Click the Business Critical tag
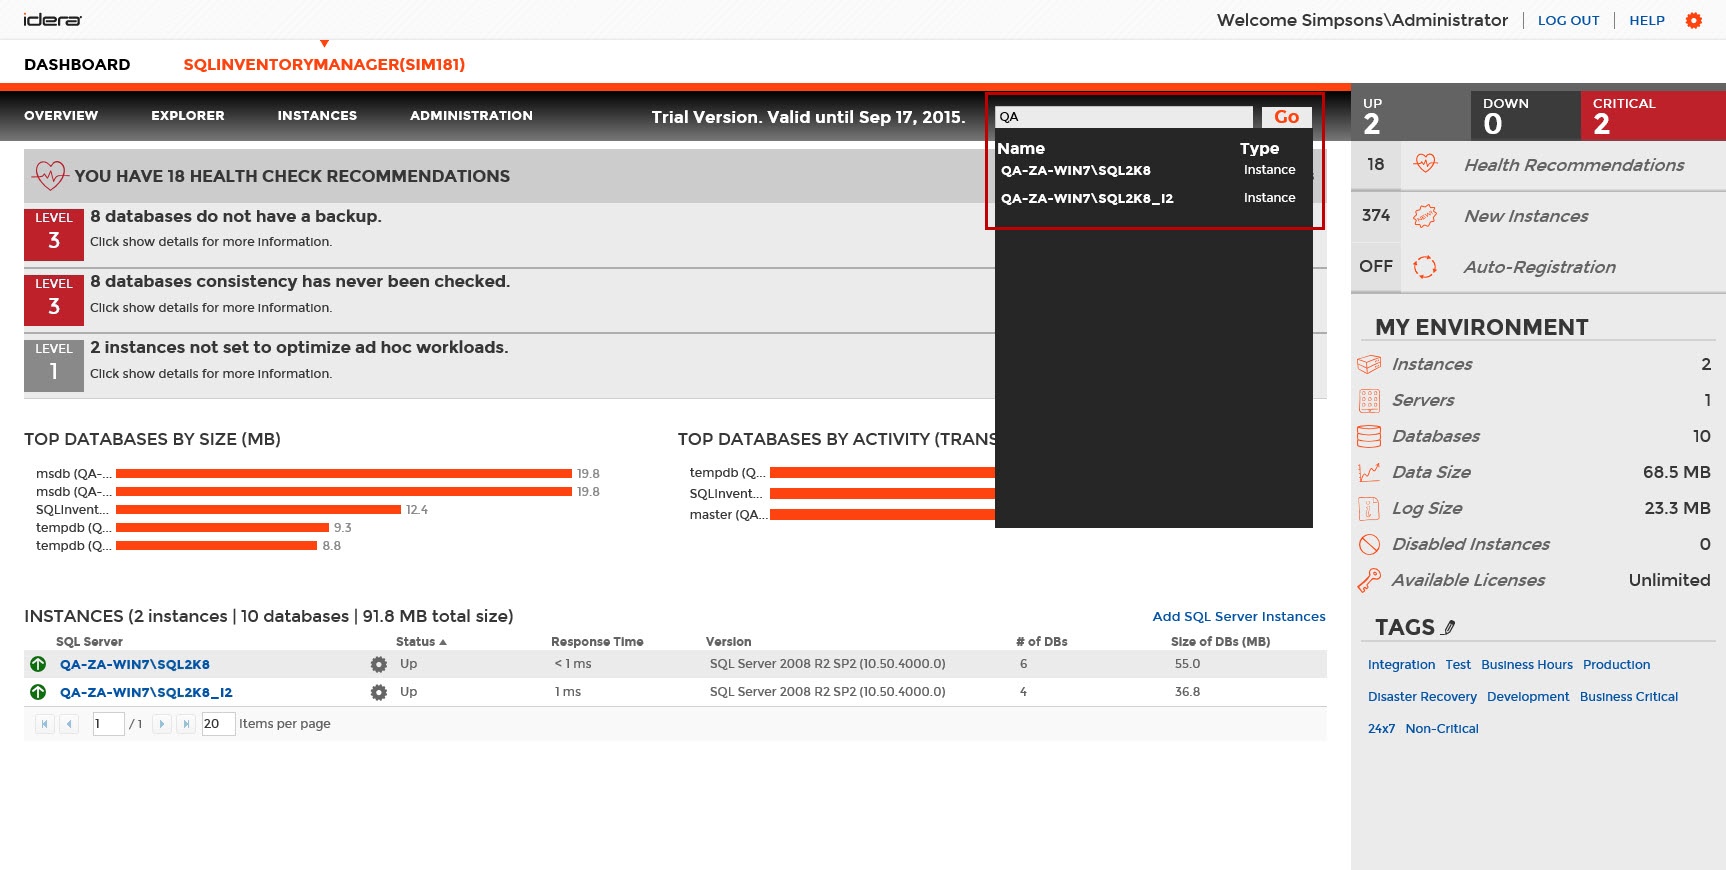Screen dimensions: 1726x870 point(1629,697)
